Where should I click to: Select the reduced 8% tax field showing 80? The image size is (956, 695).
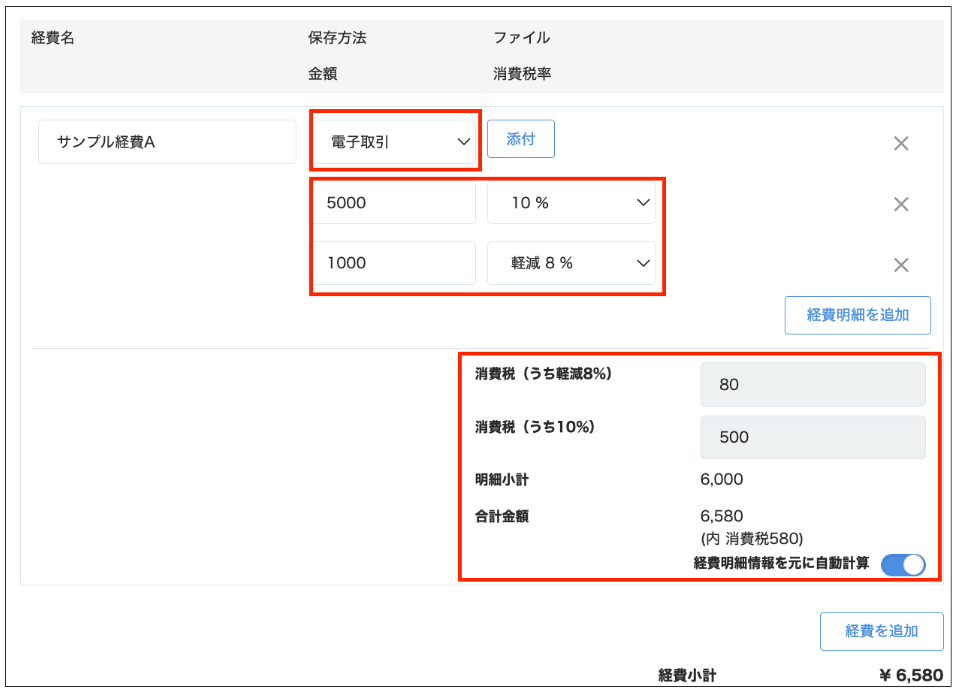812,384
